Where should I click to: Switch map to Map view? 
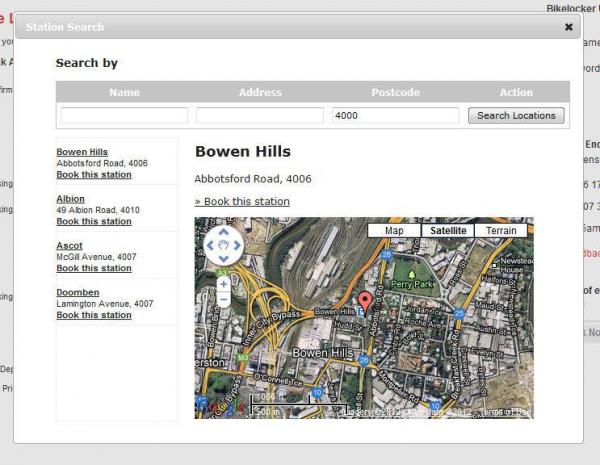(394, 231)
